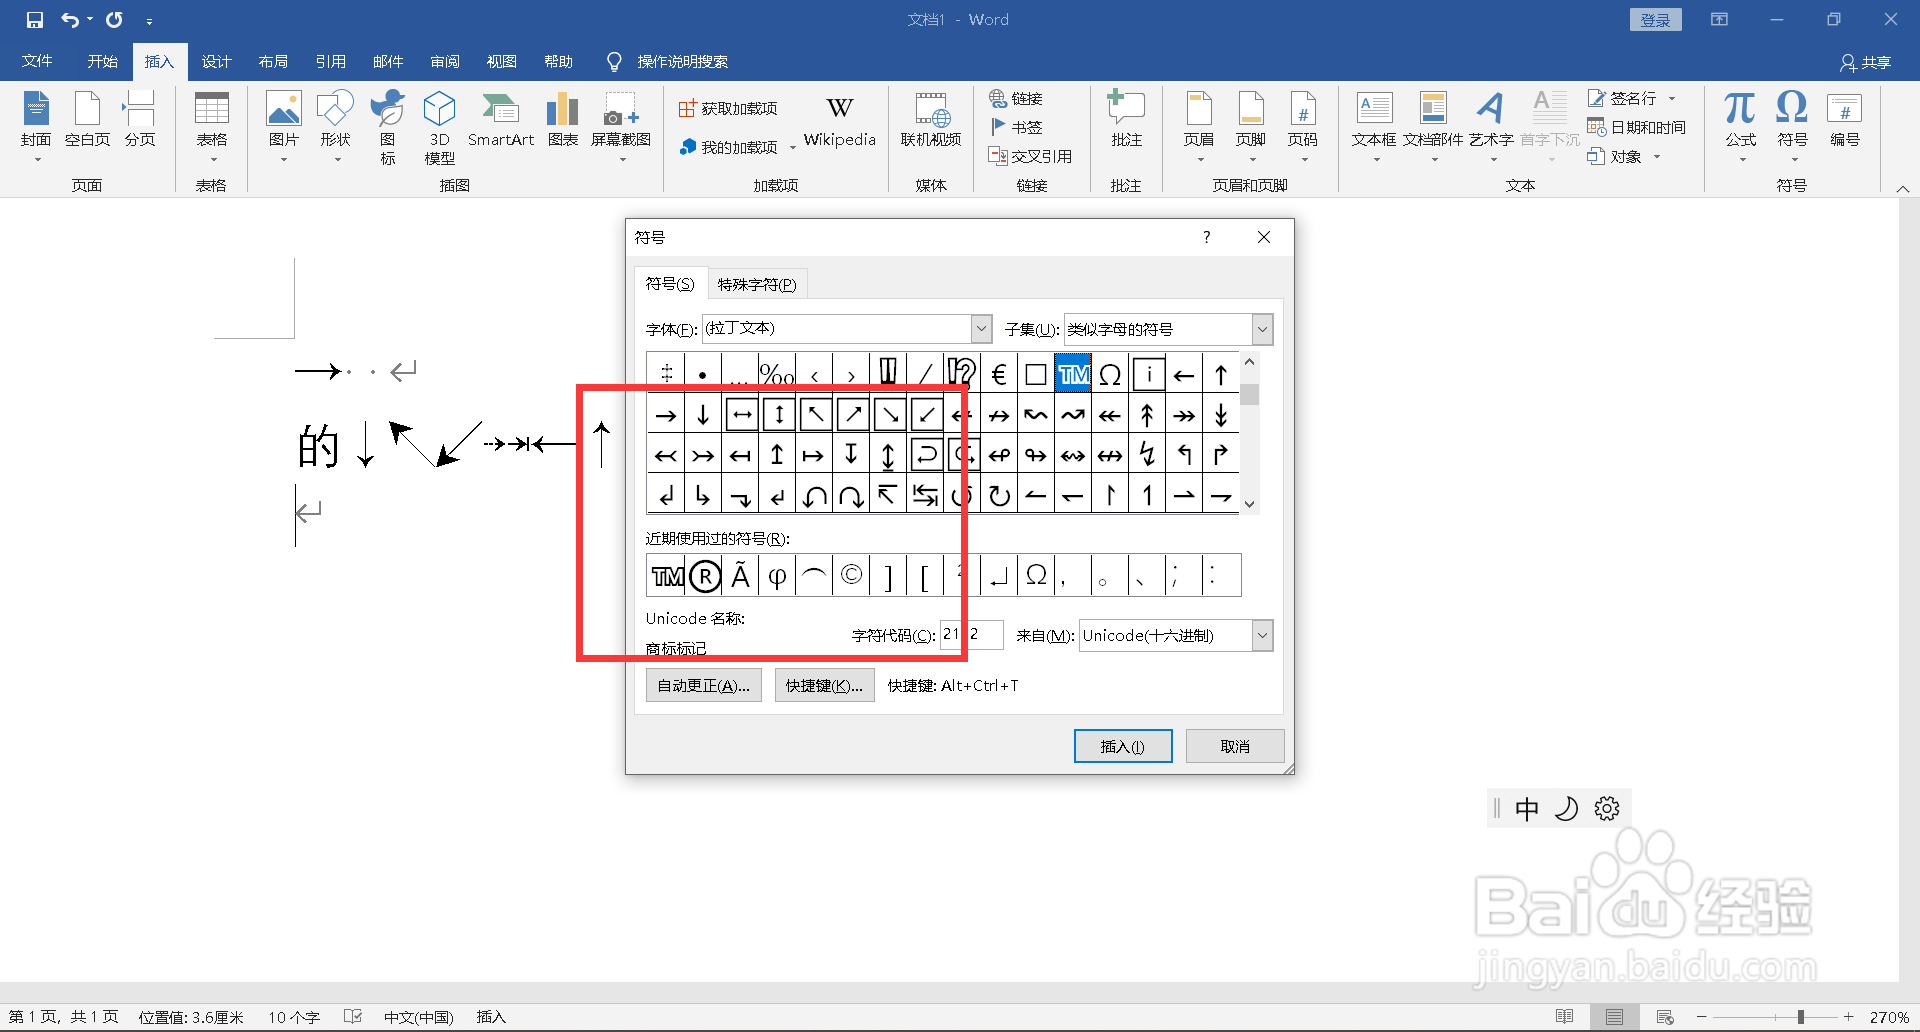
Task: Click the Redo icon in the title bar
Action: coord(114,20)
